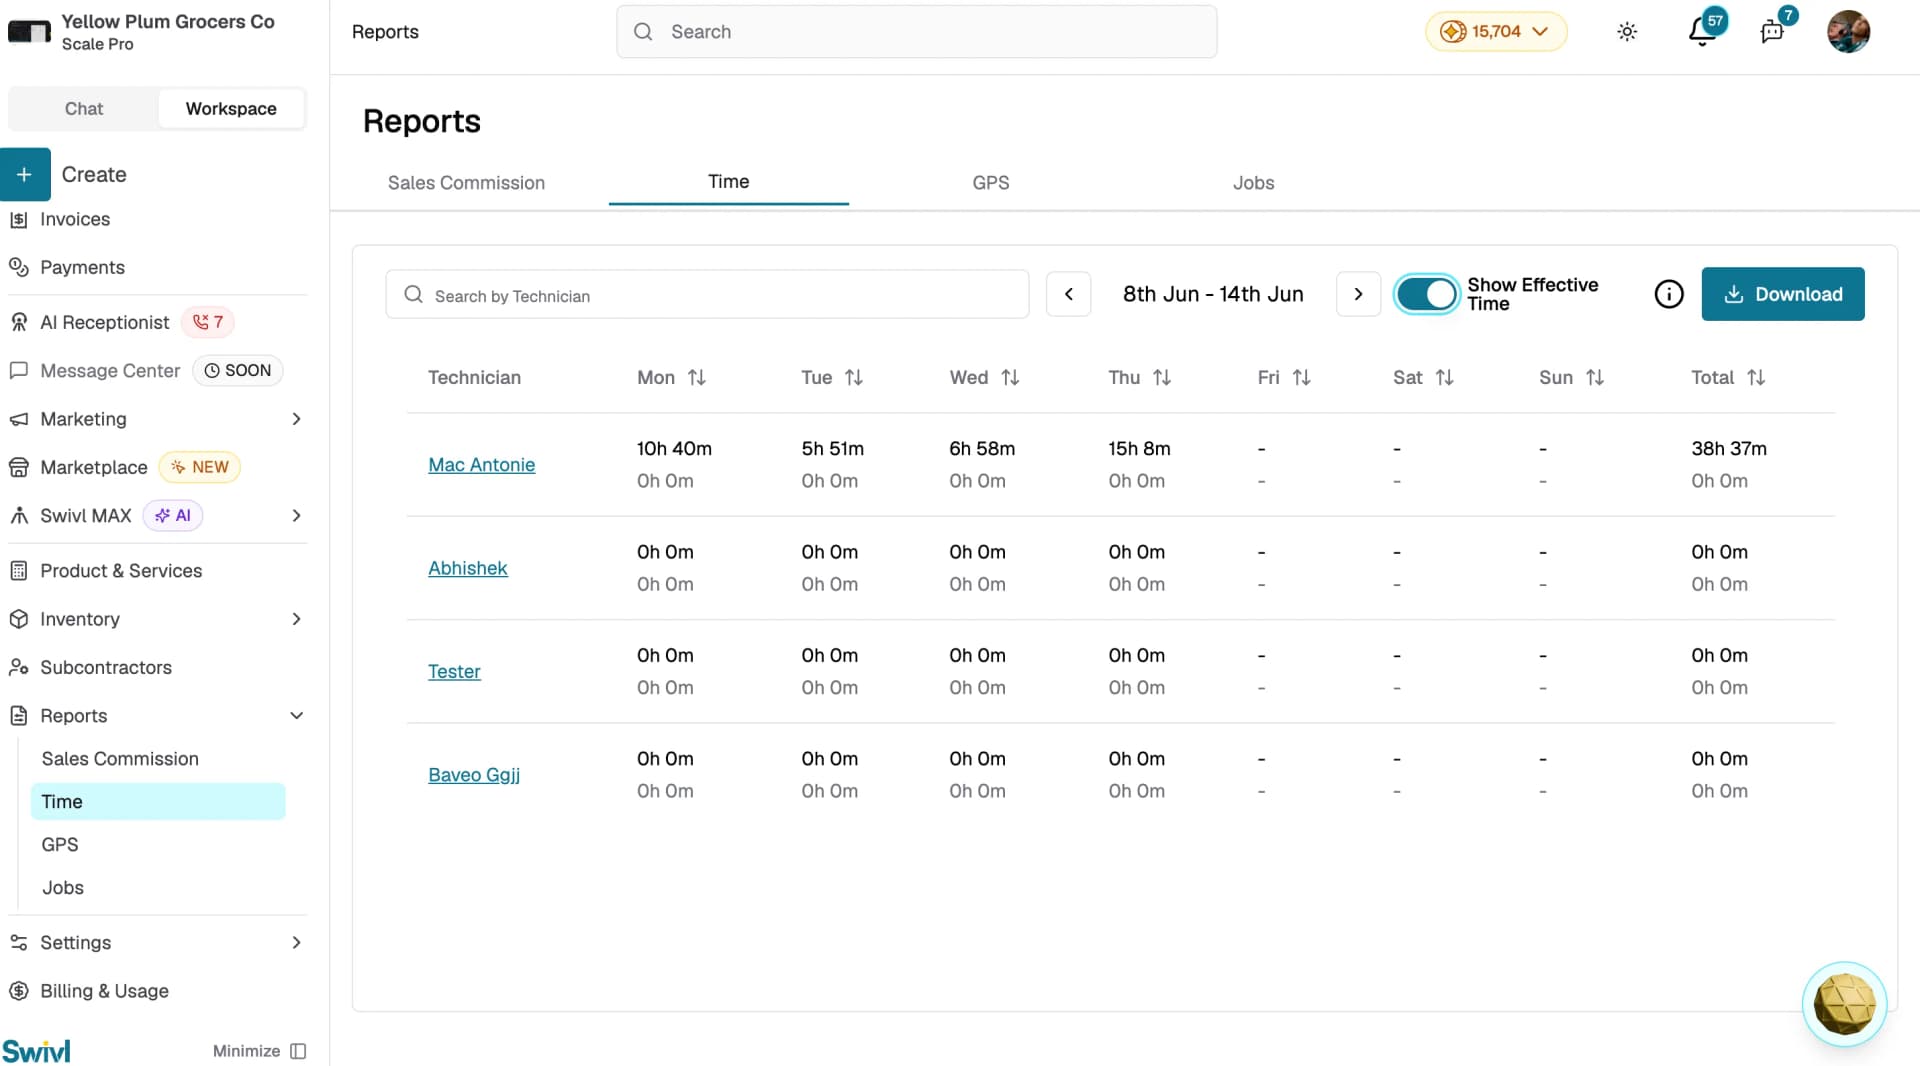Open Billing & Usage page
This screenshot has width=1920, height=1066.
click(104, 990)
